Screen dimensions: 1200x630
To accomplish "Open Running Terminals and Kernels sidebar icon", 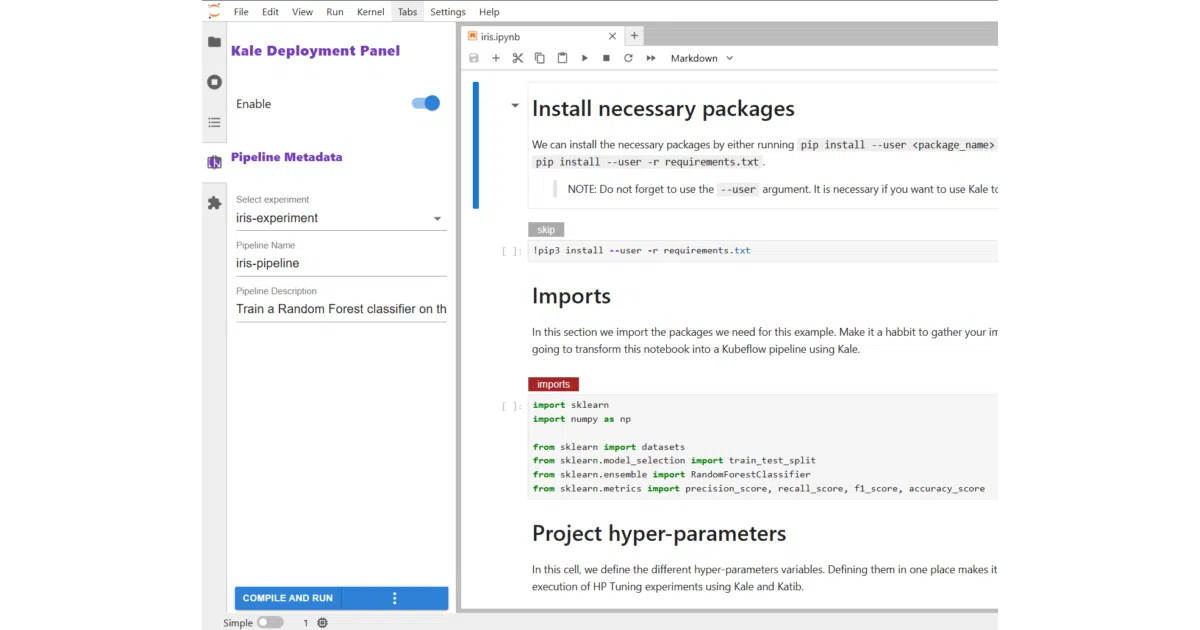I will pyautogui.click(x=214, y=82).
